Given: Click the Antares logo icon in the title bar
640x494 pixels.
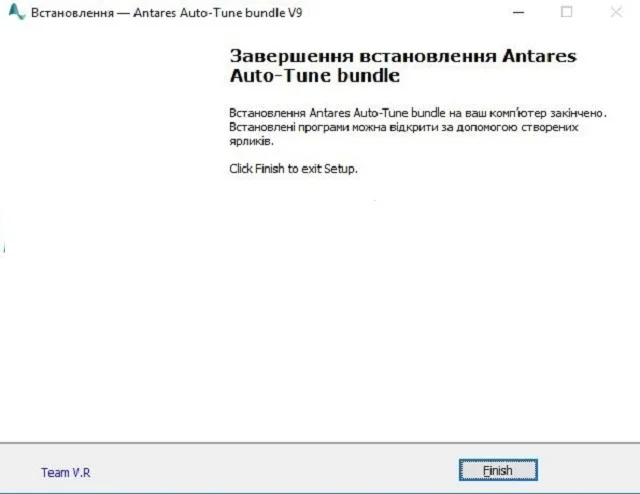Looking at the screenshot, I should pyautogui.click(x=16, y=12).
